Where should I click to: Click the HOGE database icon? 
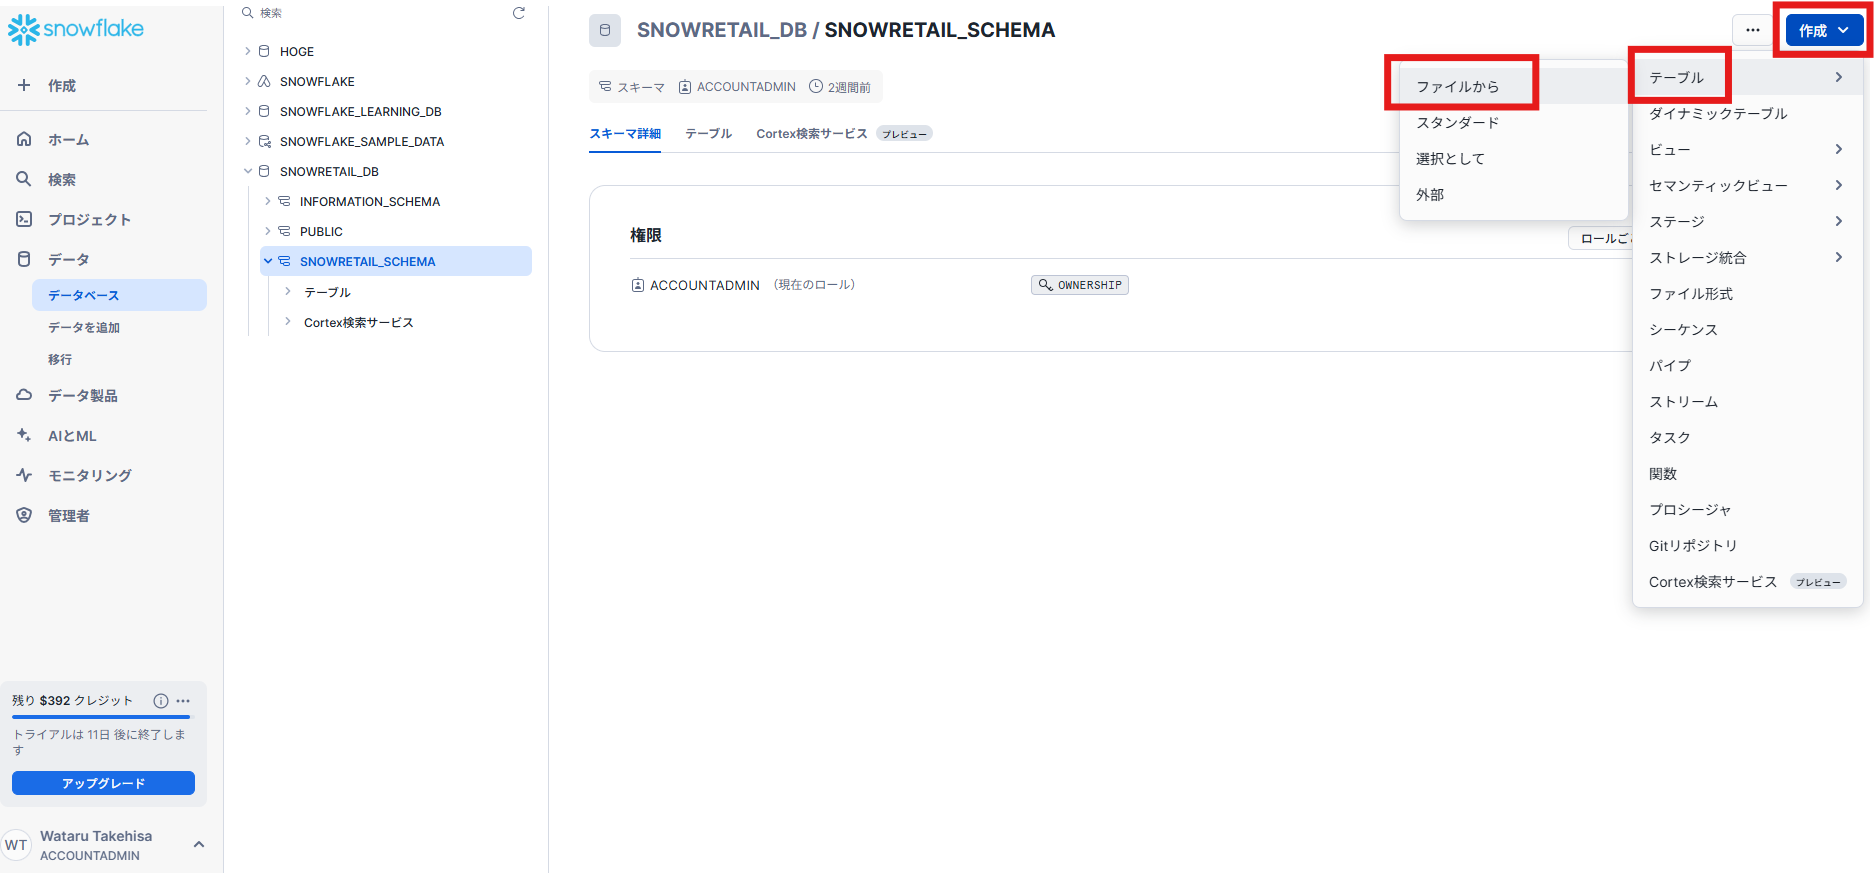tap(264, 51)
